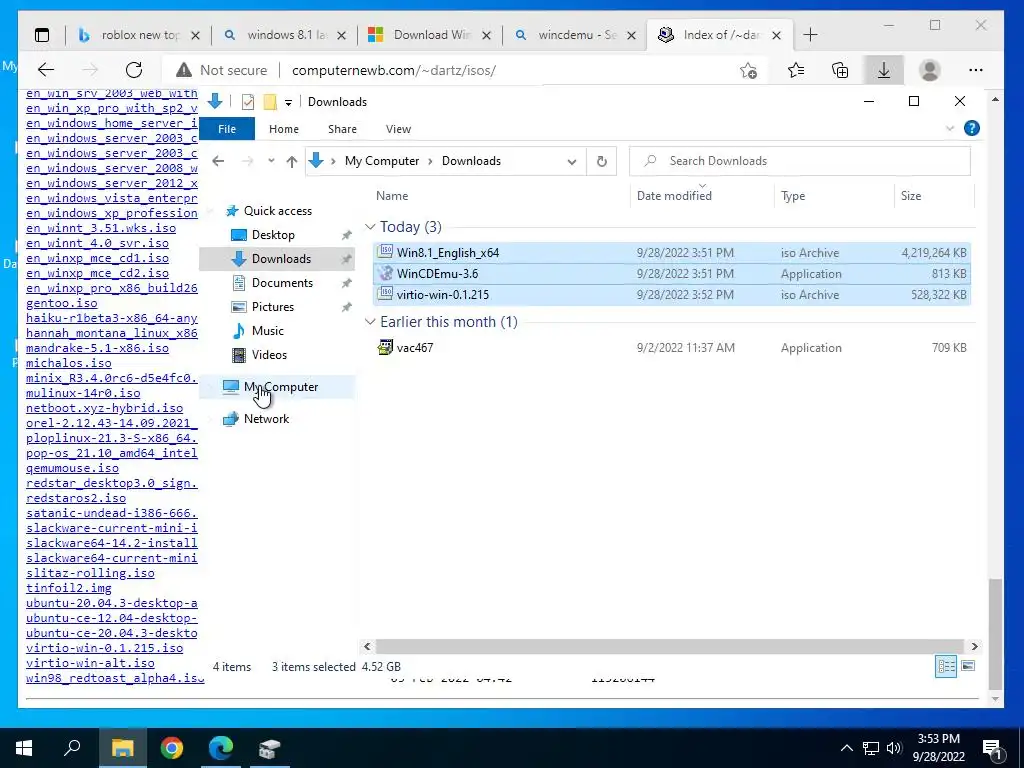The height and width of the screenshot is (768, 1024).
Task: Open the Home ribbon tab
Action: point(283,129)
